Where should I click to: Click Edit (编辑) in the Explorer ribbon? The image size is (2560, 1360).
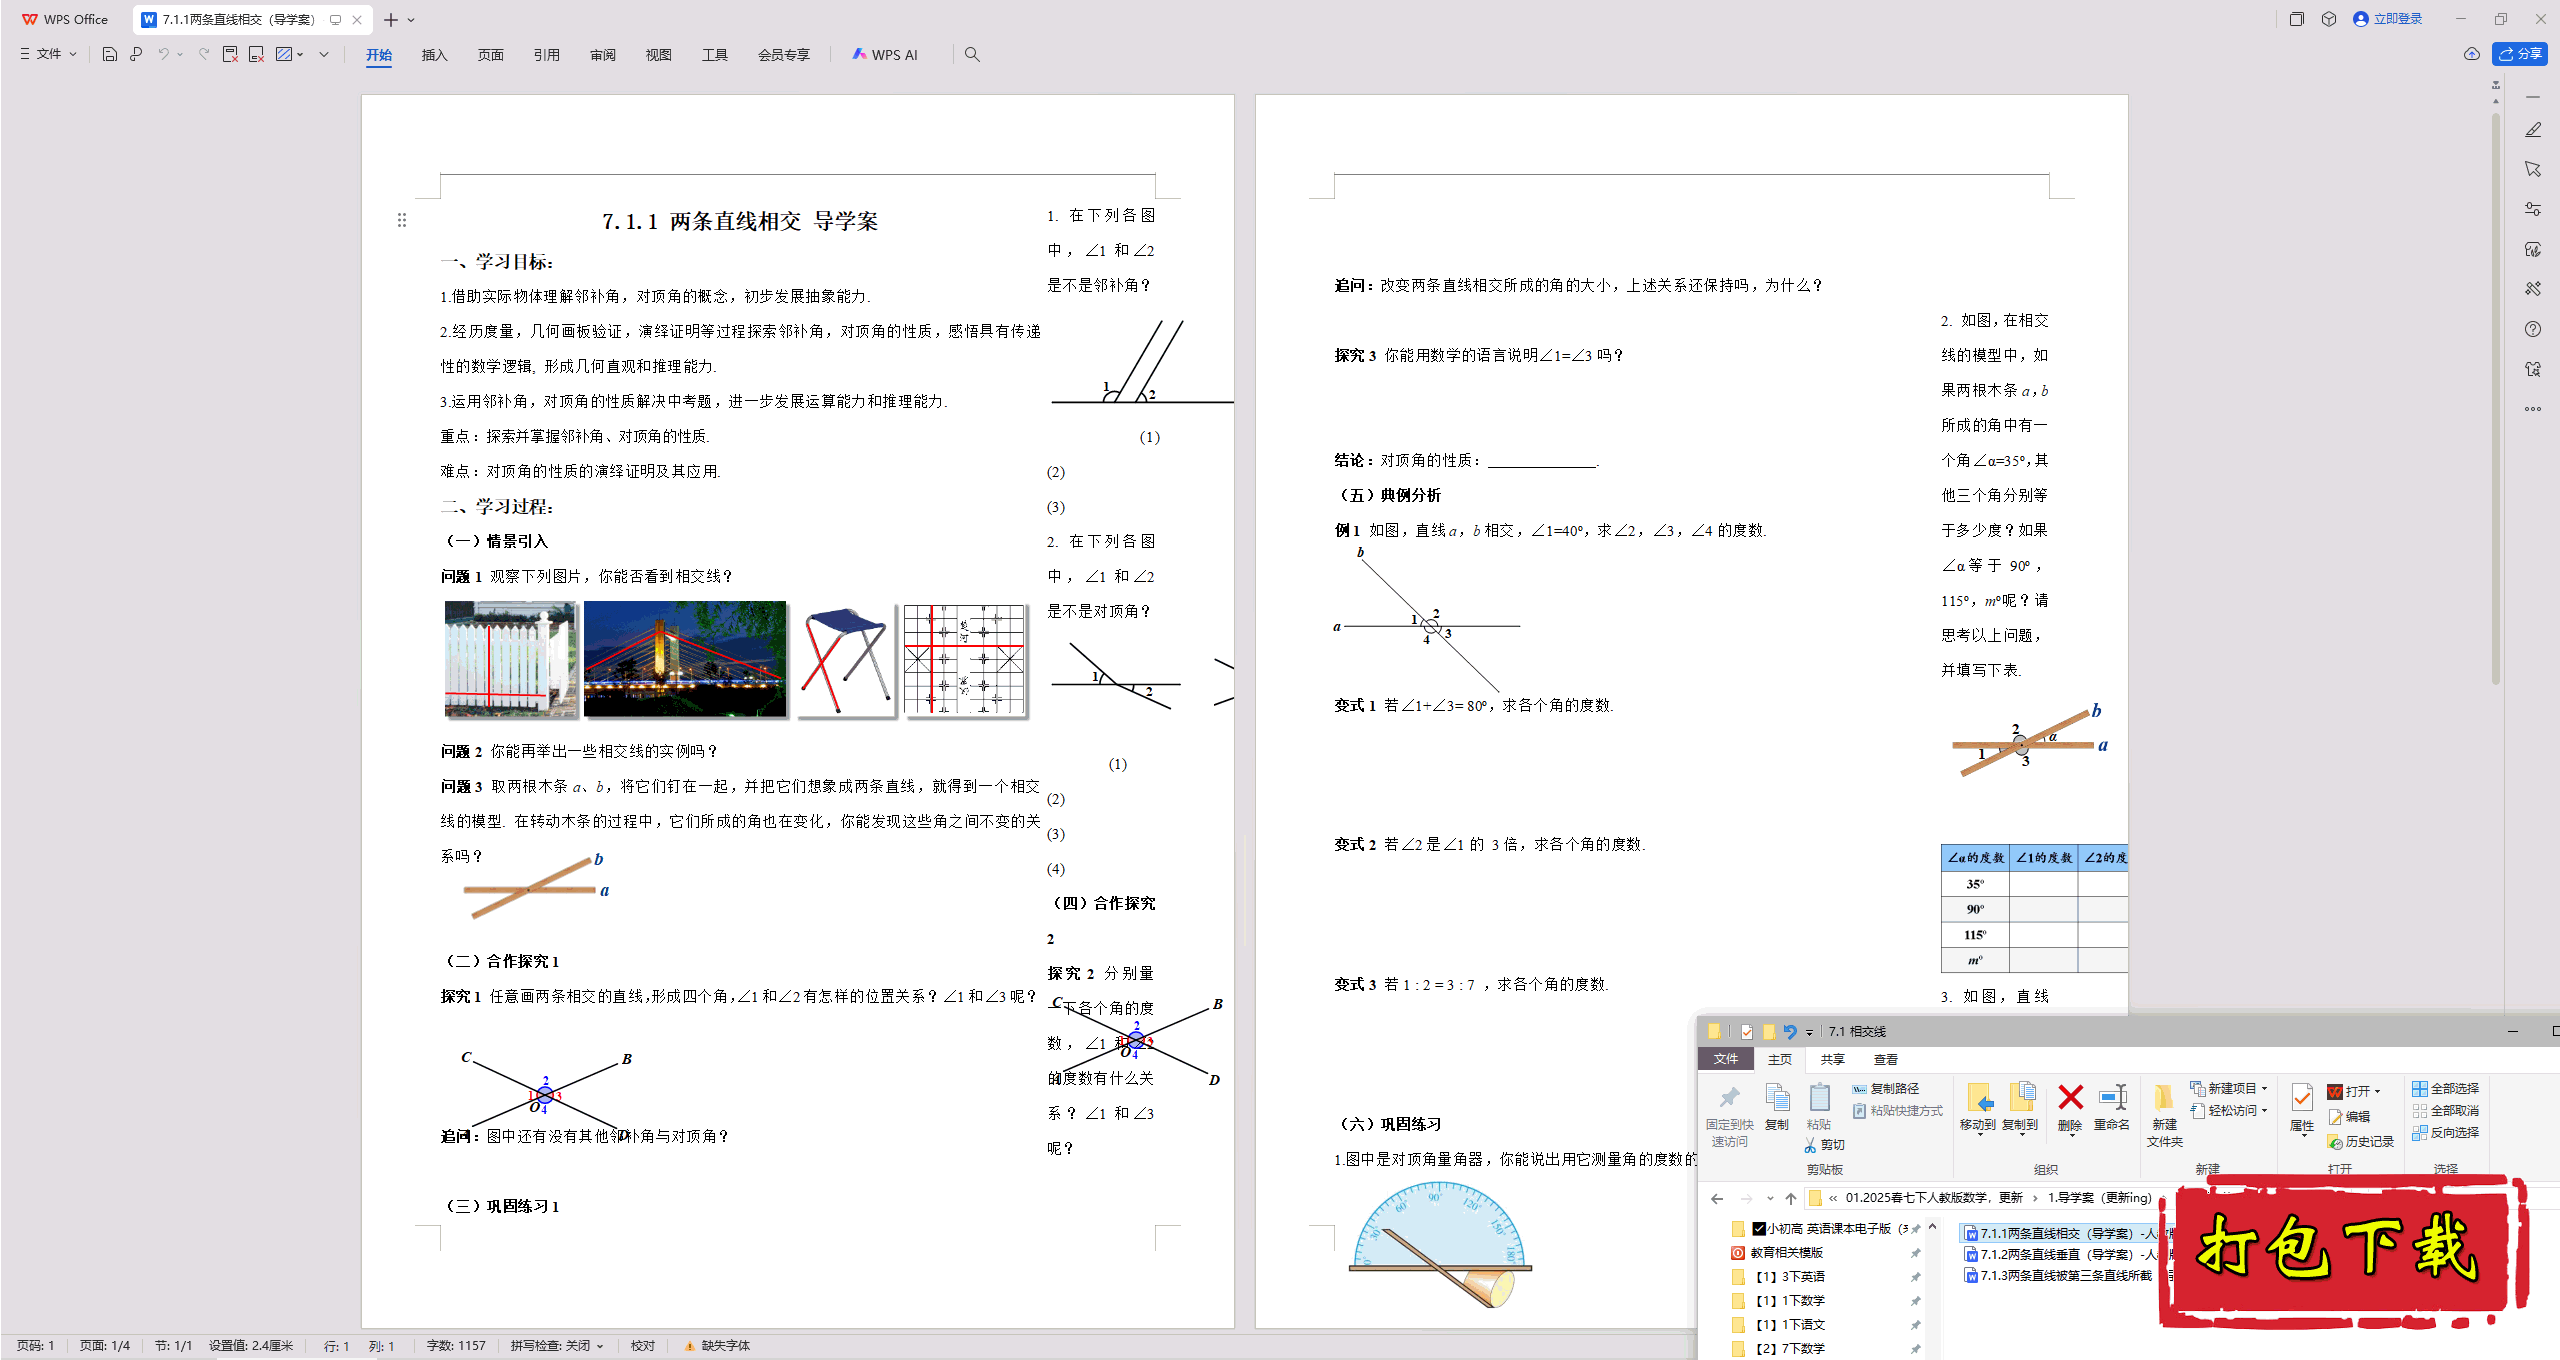point(2350,1116)
